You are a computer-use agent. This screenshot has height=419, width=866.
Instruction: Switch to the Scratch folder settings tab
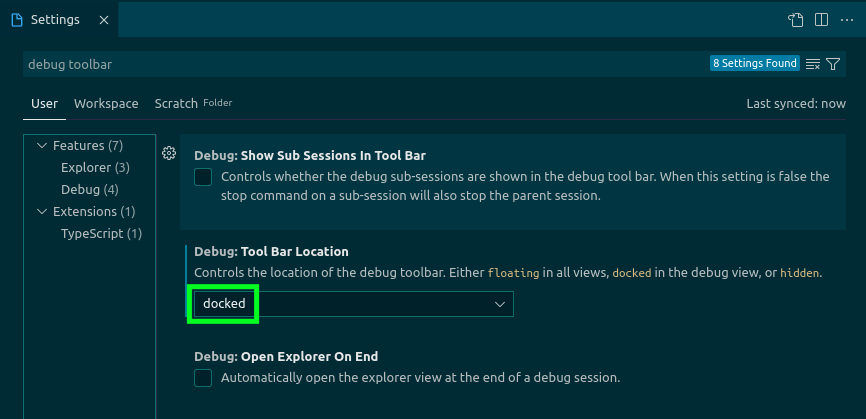point(176,104)
